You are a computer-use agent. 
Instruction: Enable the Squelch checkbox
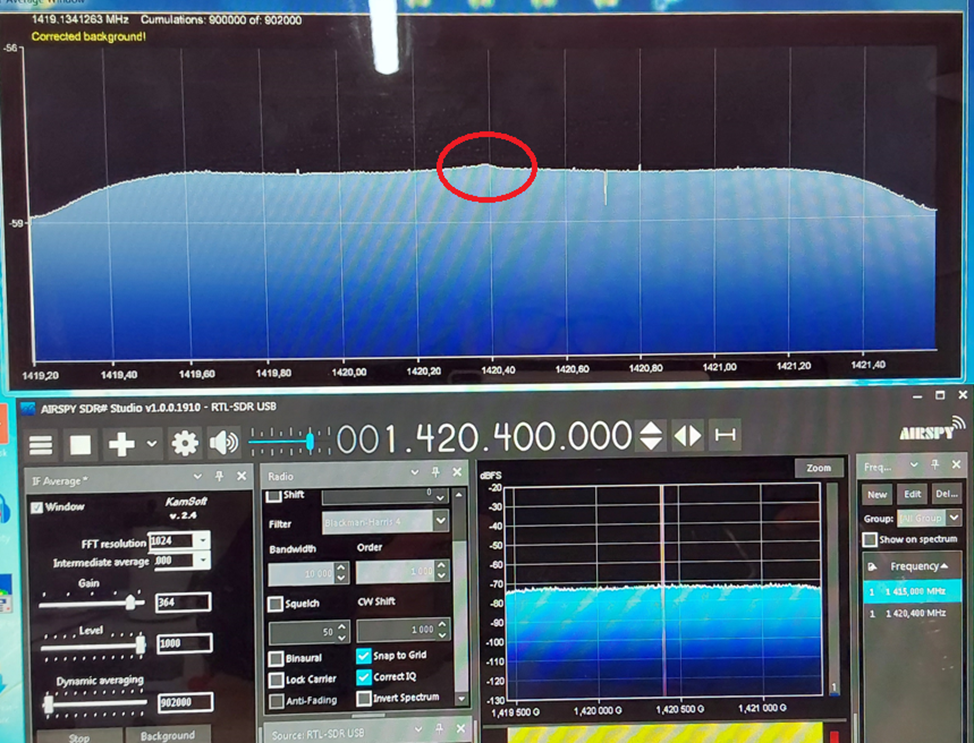tap(275, 604)
